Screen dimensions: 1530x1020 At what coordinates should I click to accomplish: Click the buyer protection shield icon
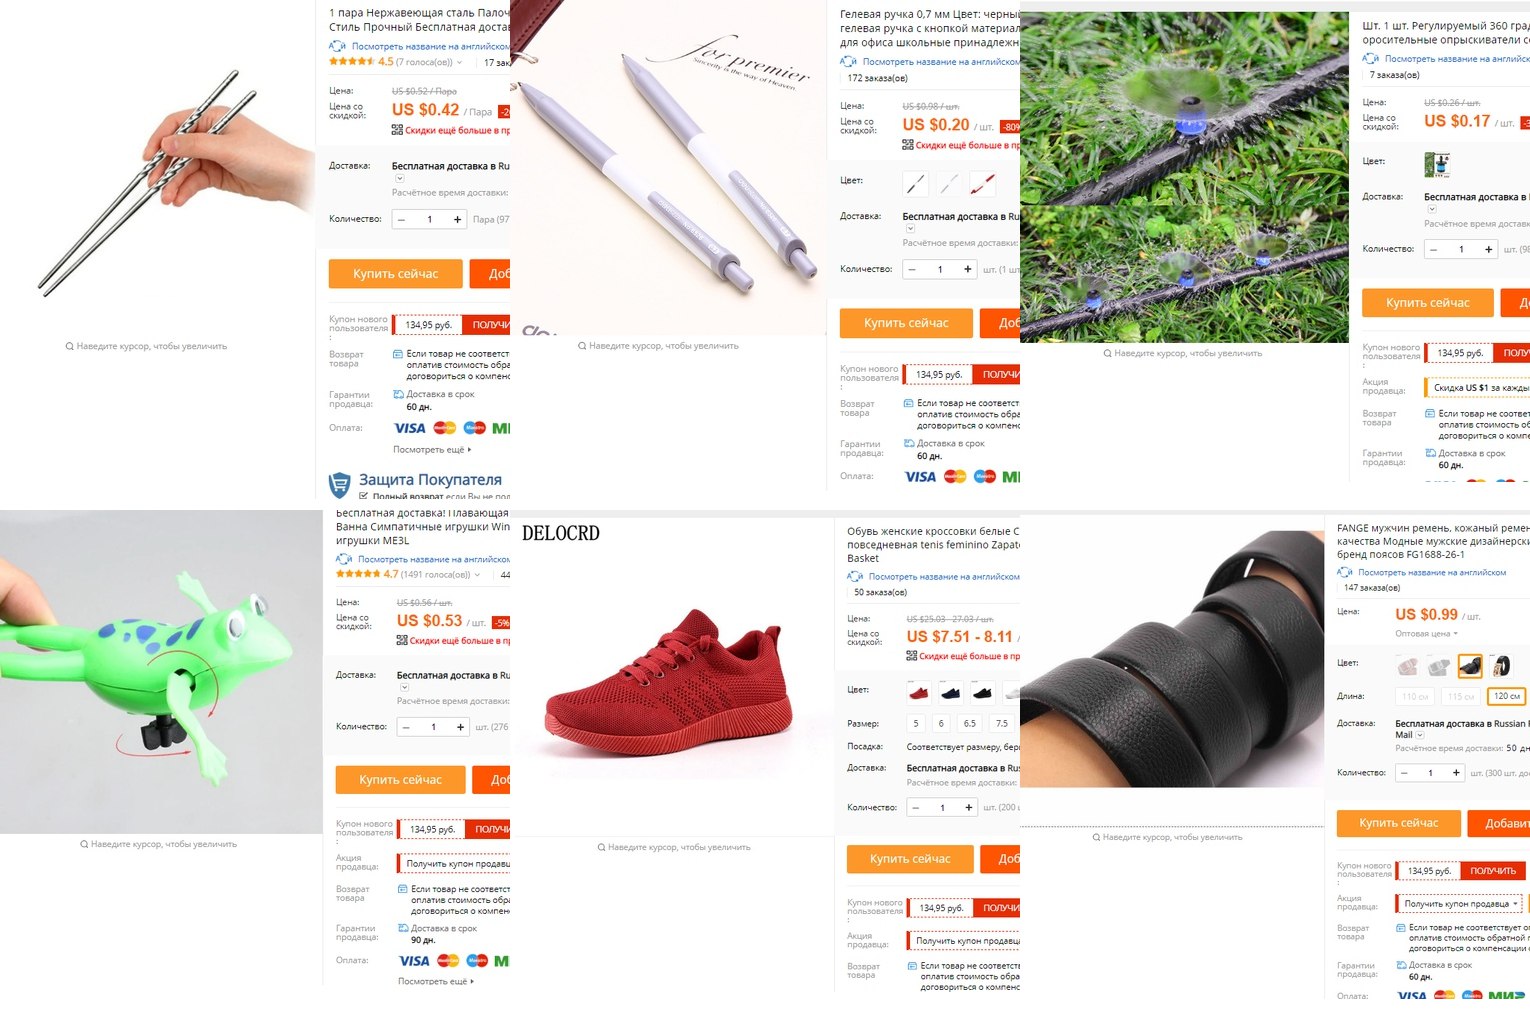point(340,485)
